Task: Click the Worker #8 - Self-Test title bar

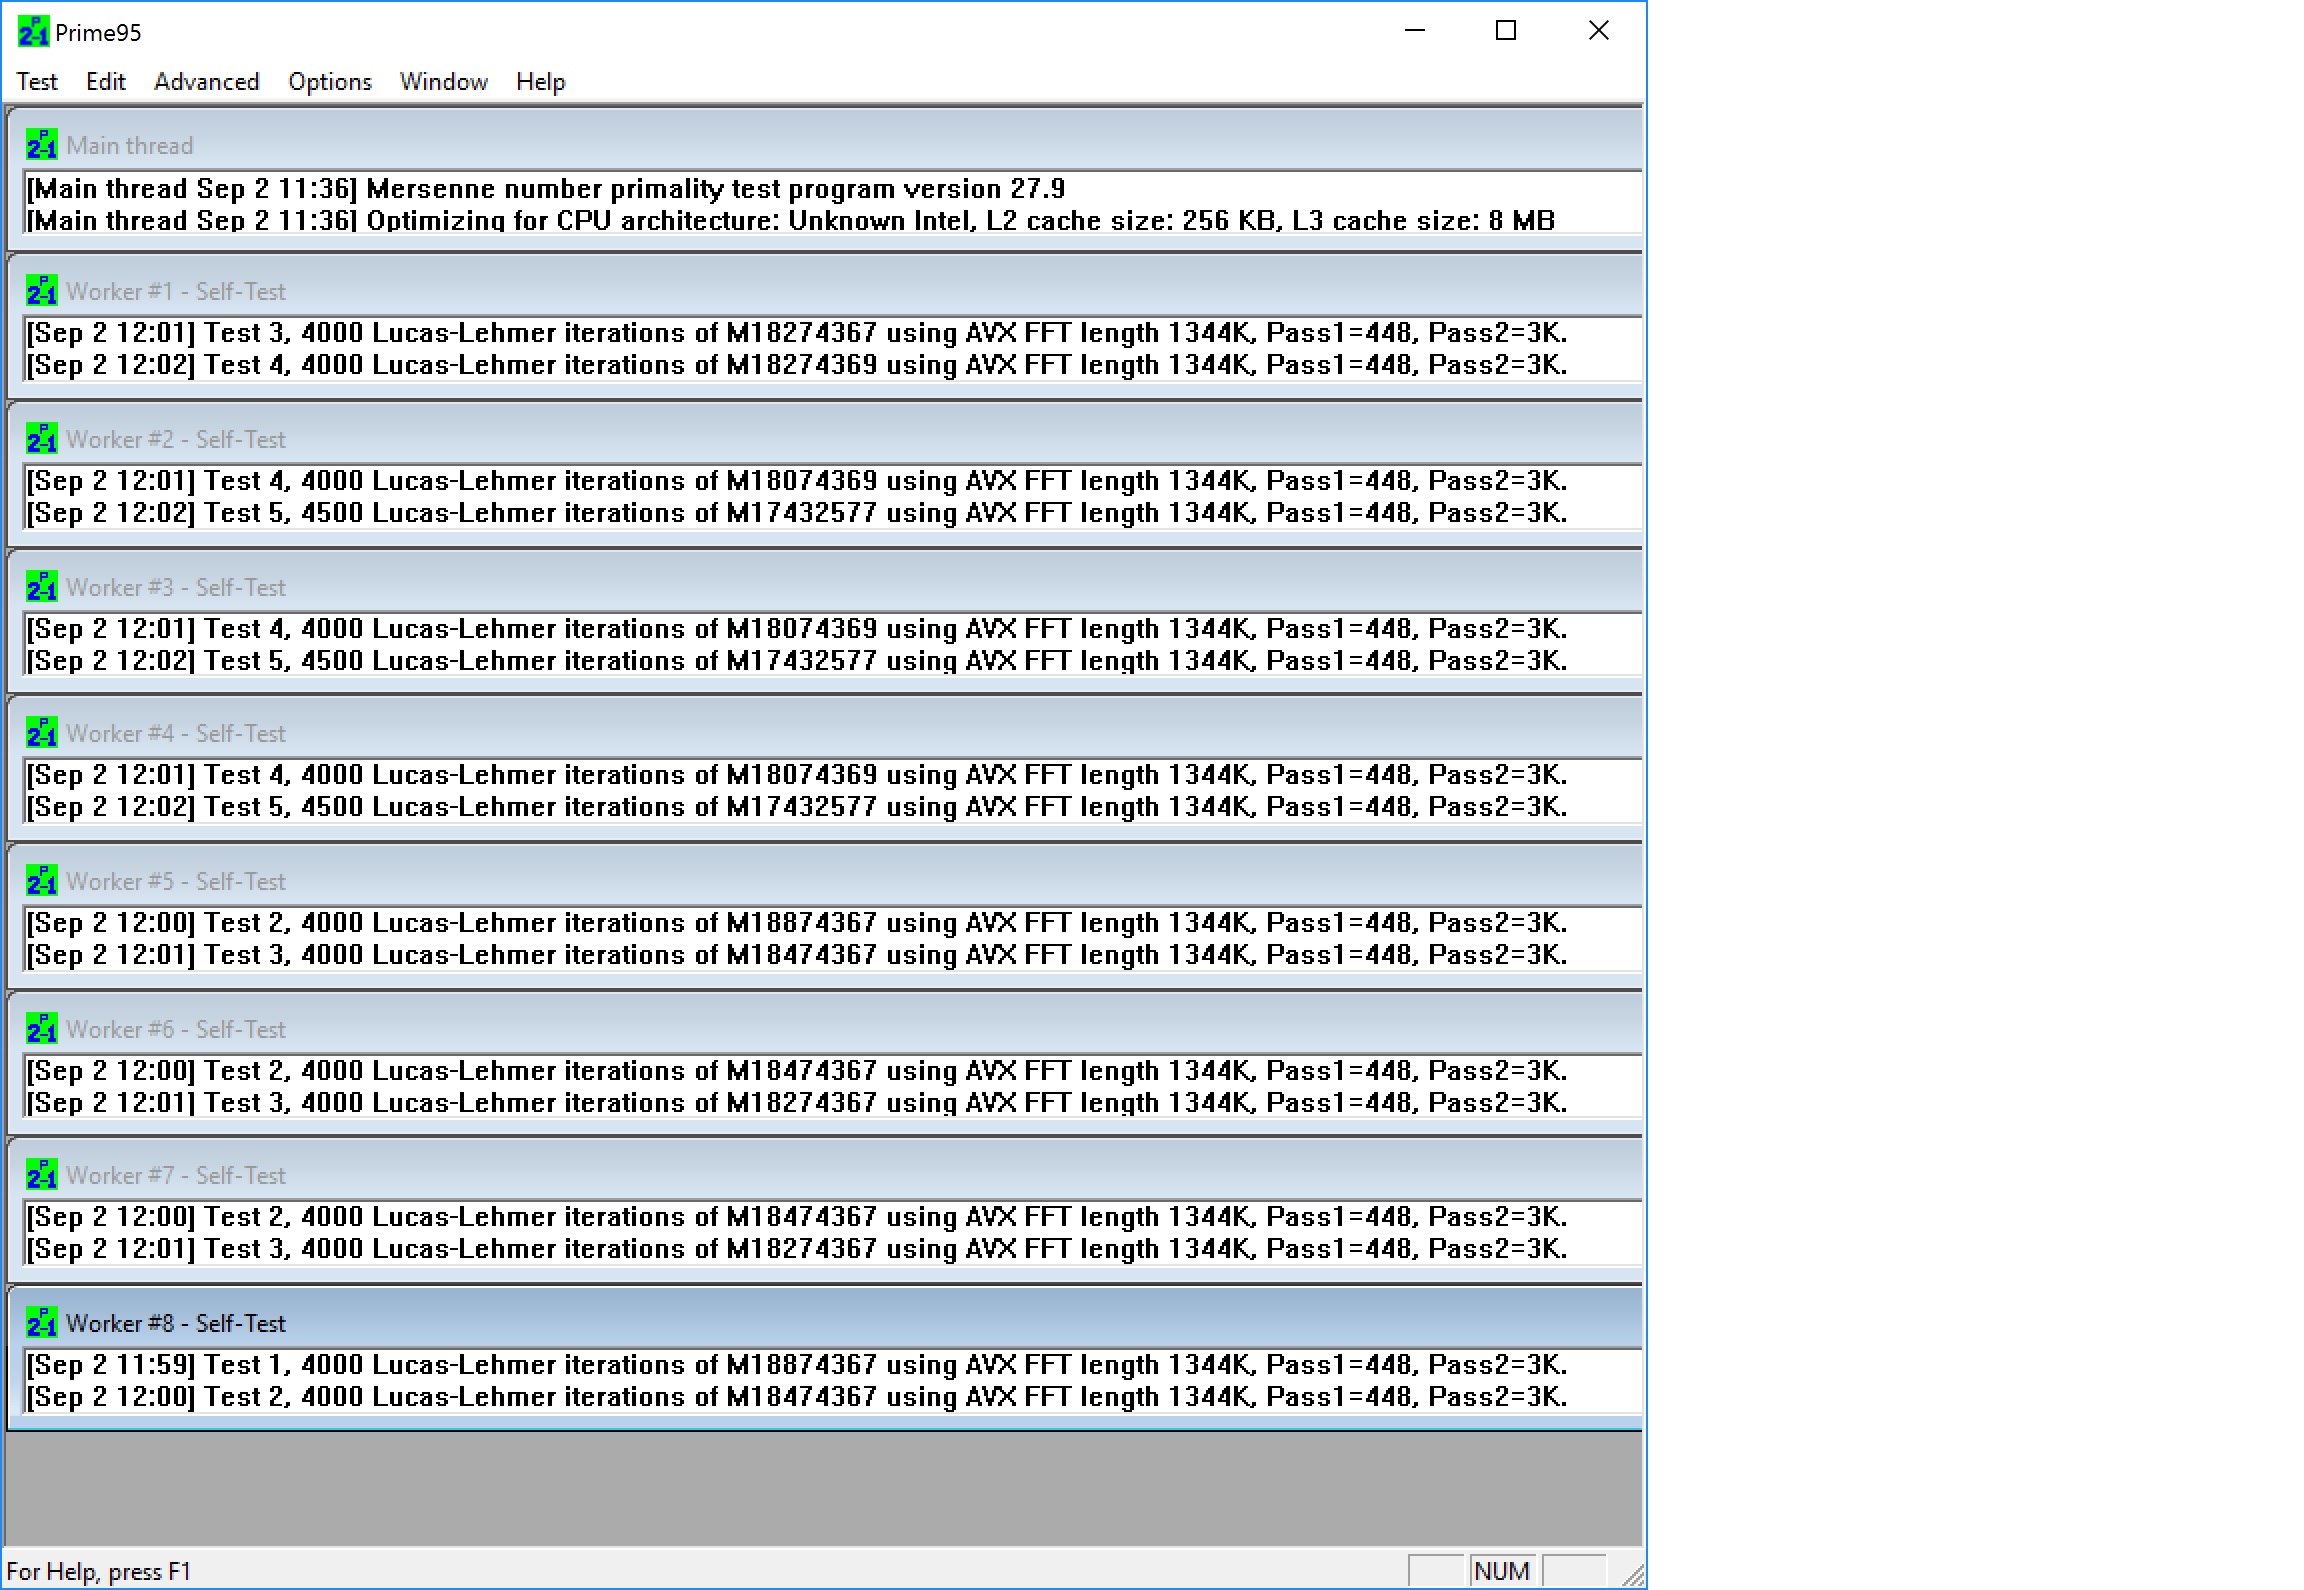Action: [824, 1319]
